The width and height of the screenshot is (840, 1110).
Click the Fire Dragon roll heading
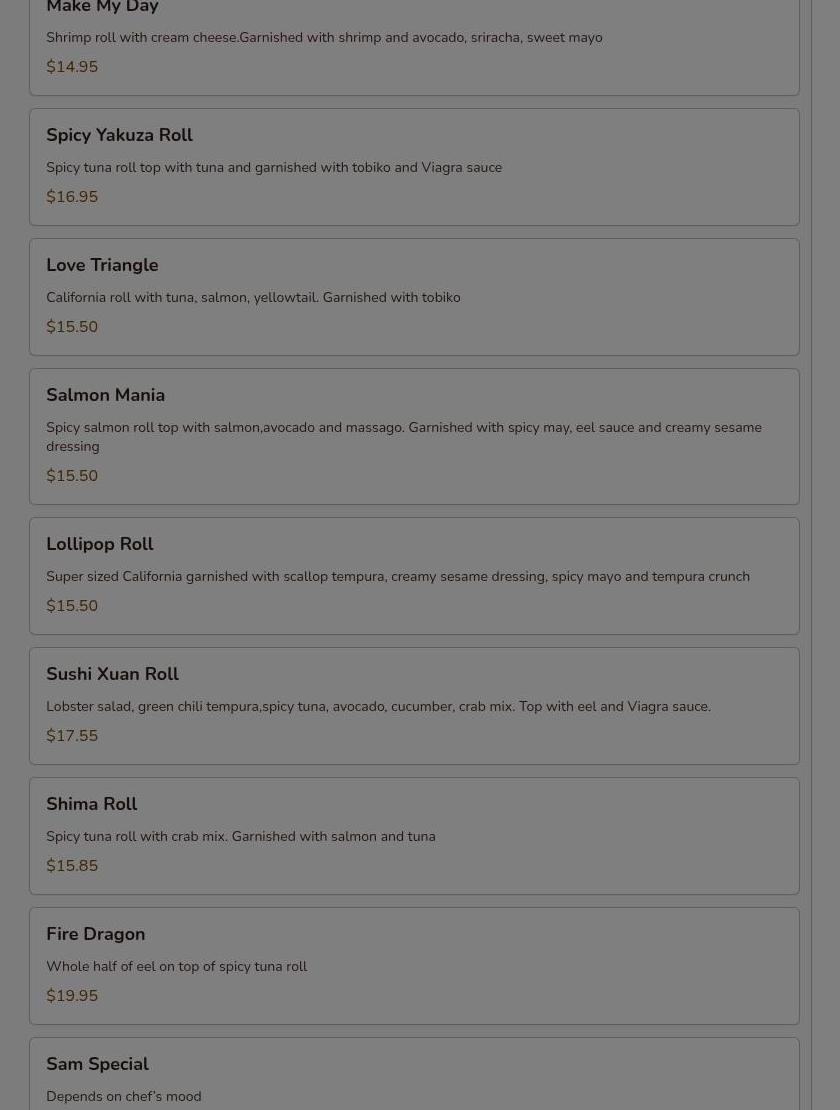[95, 934]
